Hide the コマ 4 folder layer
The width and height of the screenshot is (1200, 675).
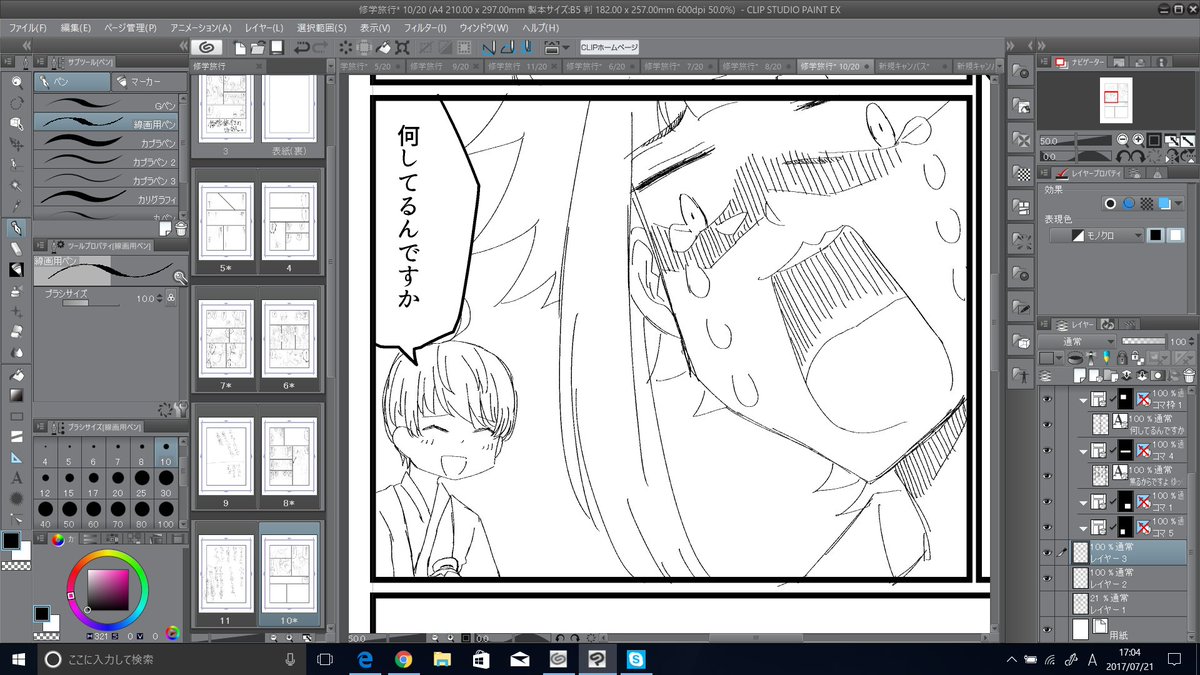1048,450
